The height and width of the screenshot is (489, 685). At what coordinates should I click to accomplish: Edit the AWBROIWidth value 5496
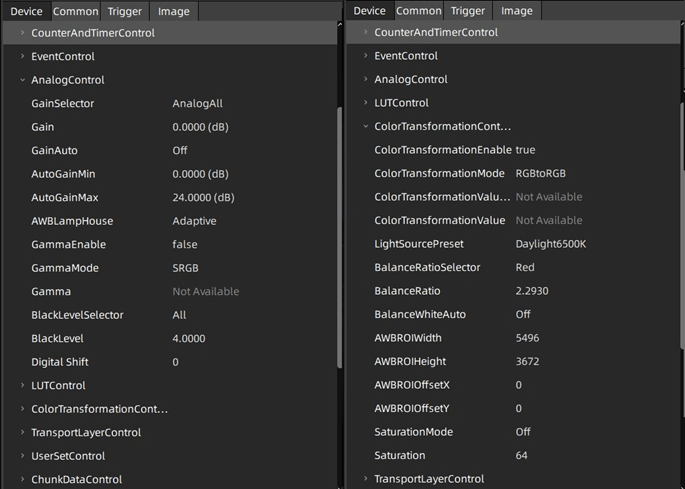pyautogui.click(x=529, y=338)
